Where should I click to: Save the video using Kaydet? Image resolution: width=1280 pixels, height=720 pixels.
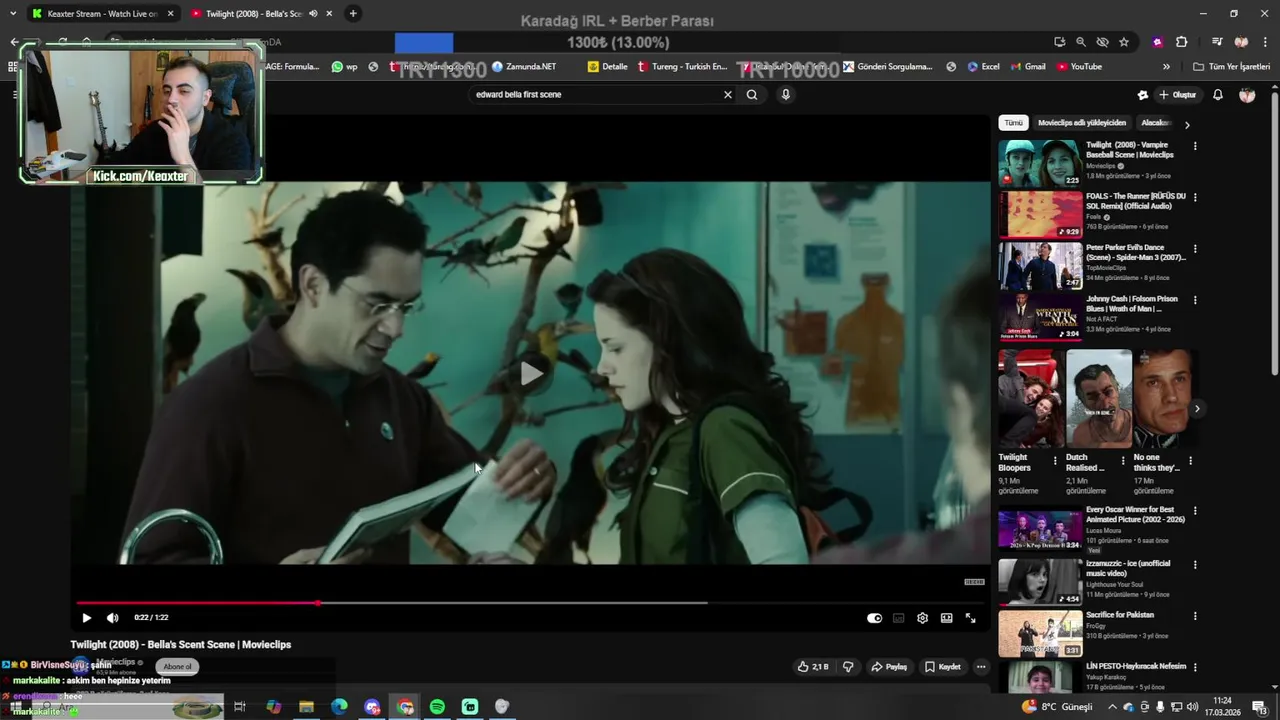pyautogui.click(x=943, y=667)
